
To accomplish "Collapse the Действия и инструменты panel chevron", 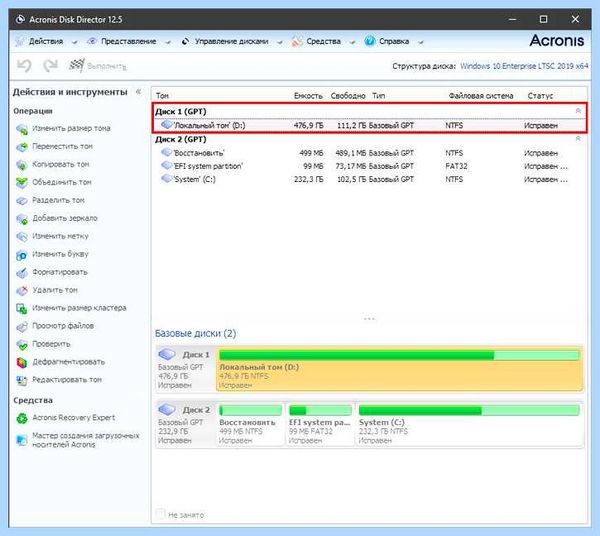I will tap(139, 91).
